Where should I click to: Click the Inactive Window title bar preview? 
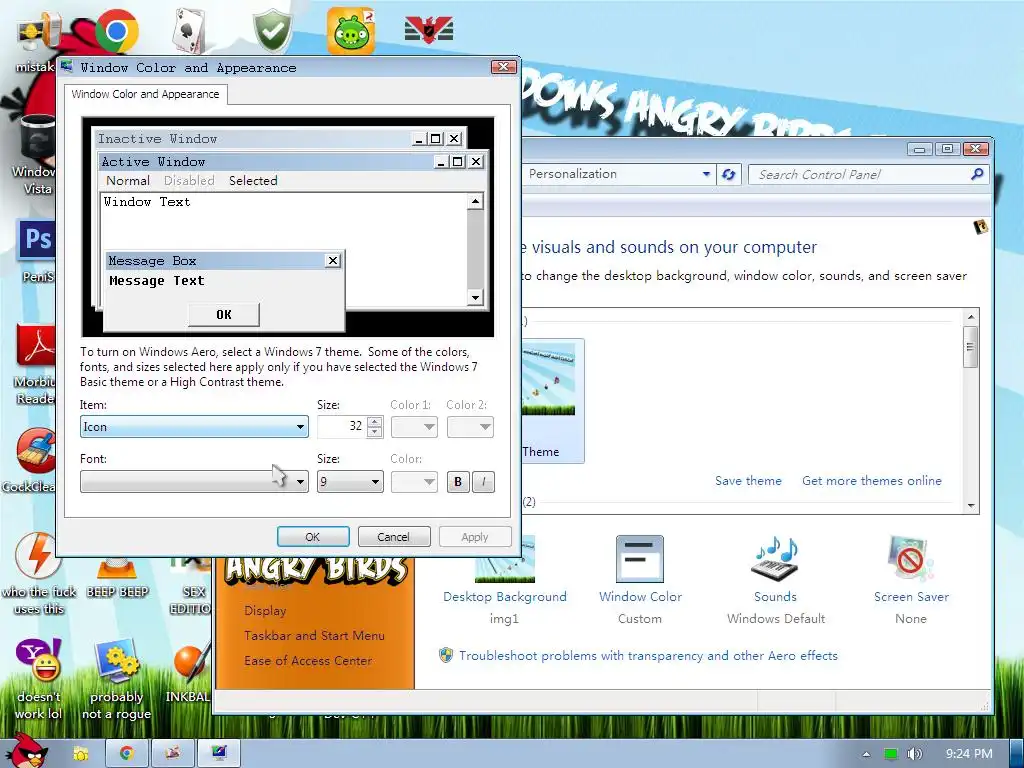(x=255, y=138)
